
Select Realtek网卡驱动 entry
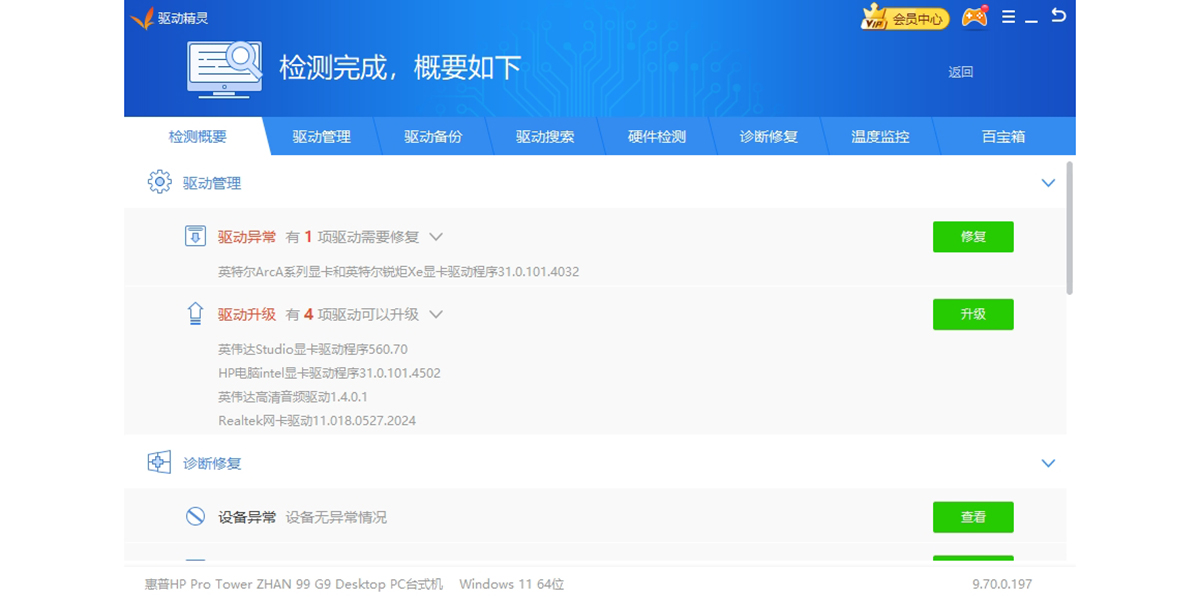tap(317, 421)
